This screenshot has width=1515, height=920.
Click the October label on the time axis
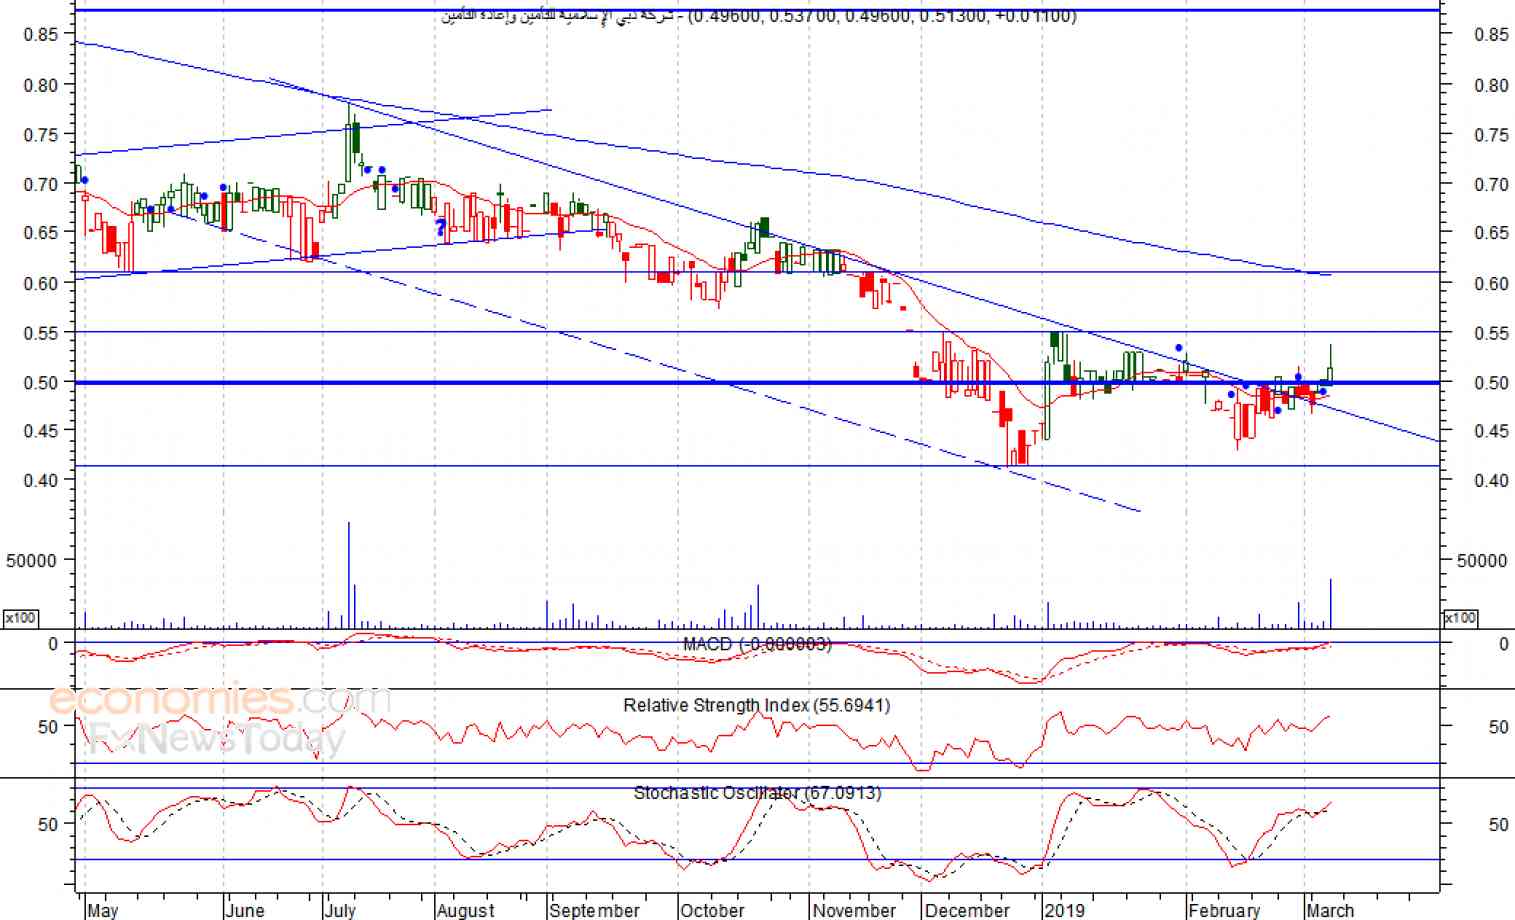pyautogui.click(x=712, y=910)
